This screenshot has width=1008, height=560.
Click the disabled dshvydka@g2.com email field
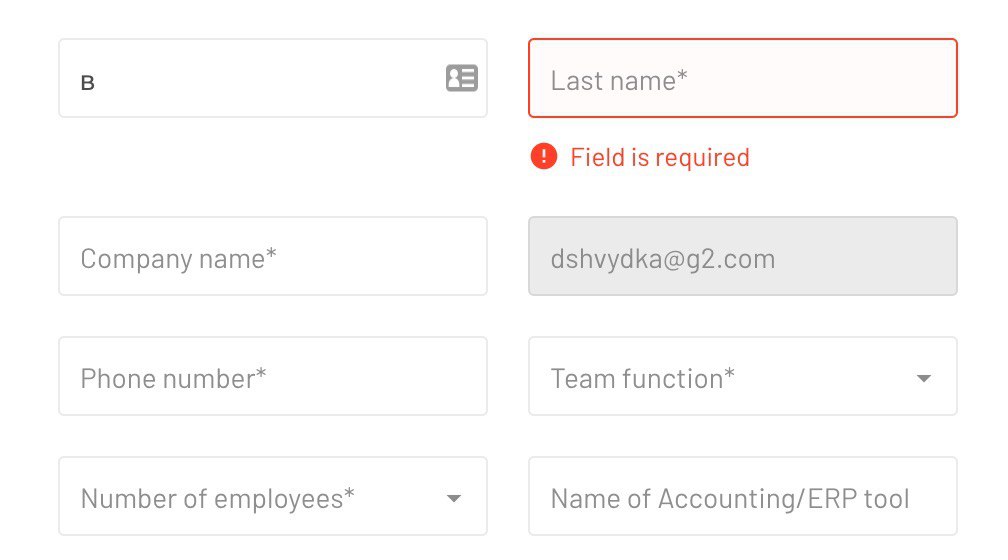pyautogui.click(x=742, y=256)
